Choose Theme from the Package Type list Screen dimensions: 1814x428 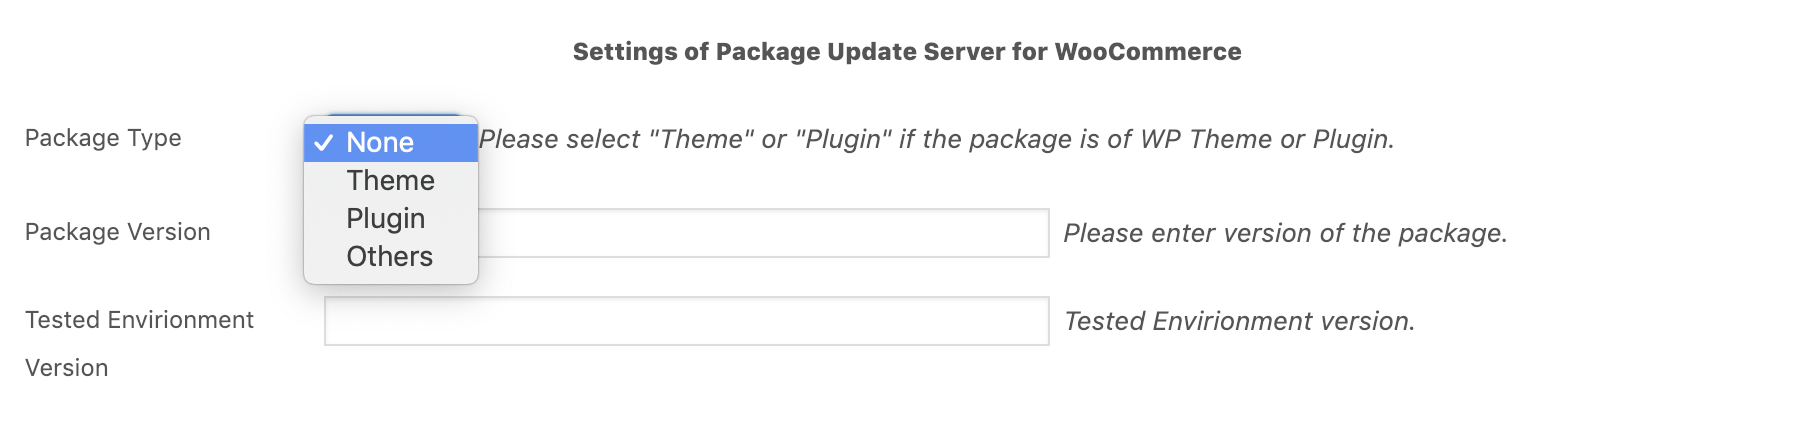390,181
